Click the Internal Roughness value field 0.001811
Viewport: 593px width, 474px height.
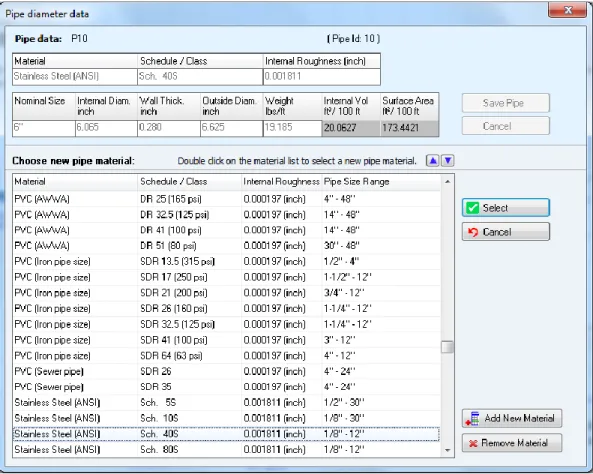pyautogui.click(x=322, y=76)
